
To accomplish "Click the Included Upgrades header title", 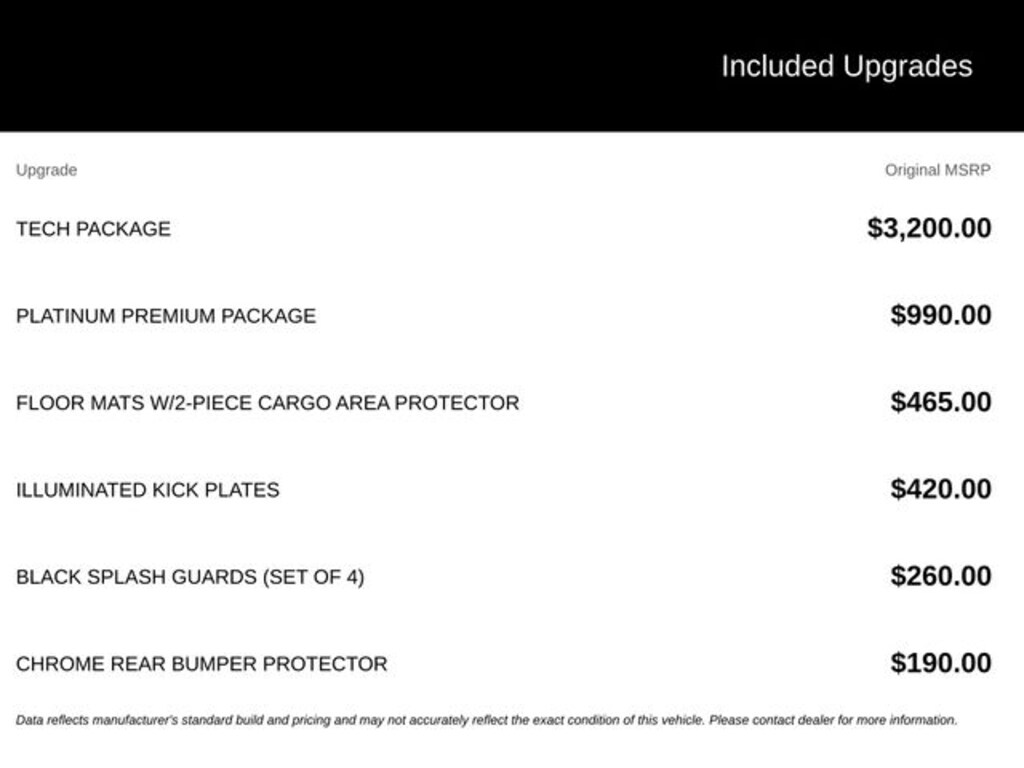I will coord(846,67).
